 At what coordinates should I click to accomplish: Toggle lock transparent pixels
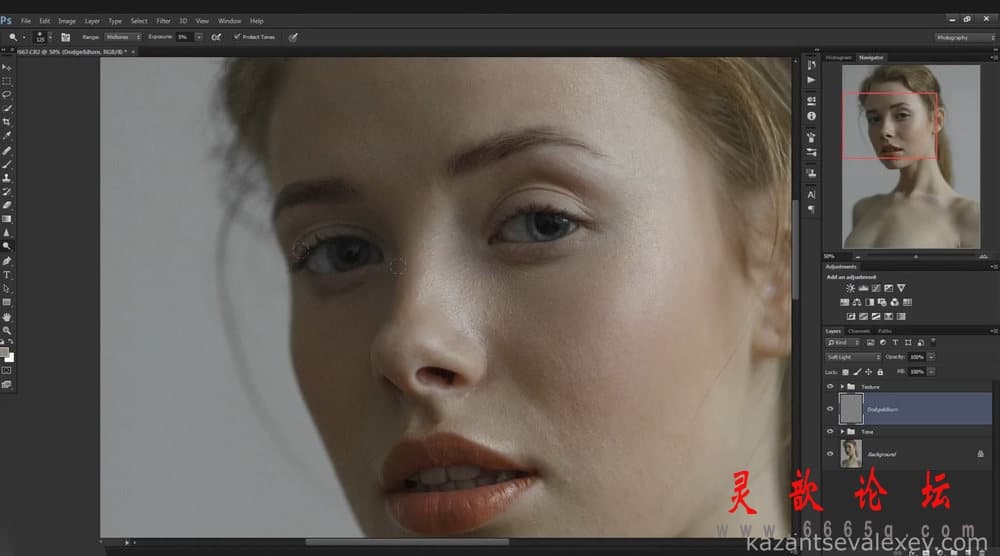[846, 372]
